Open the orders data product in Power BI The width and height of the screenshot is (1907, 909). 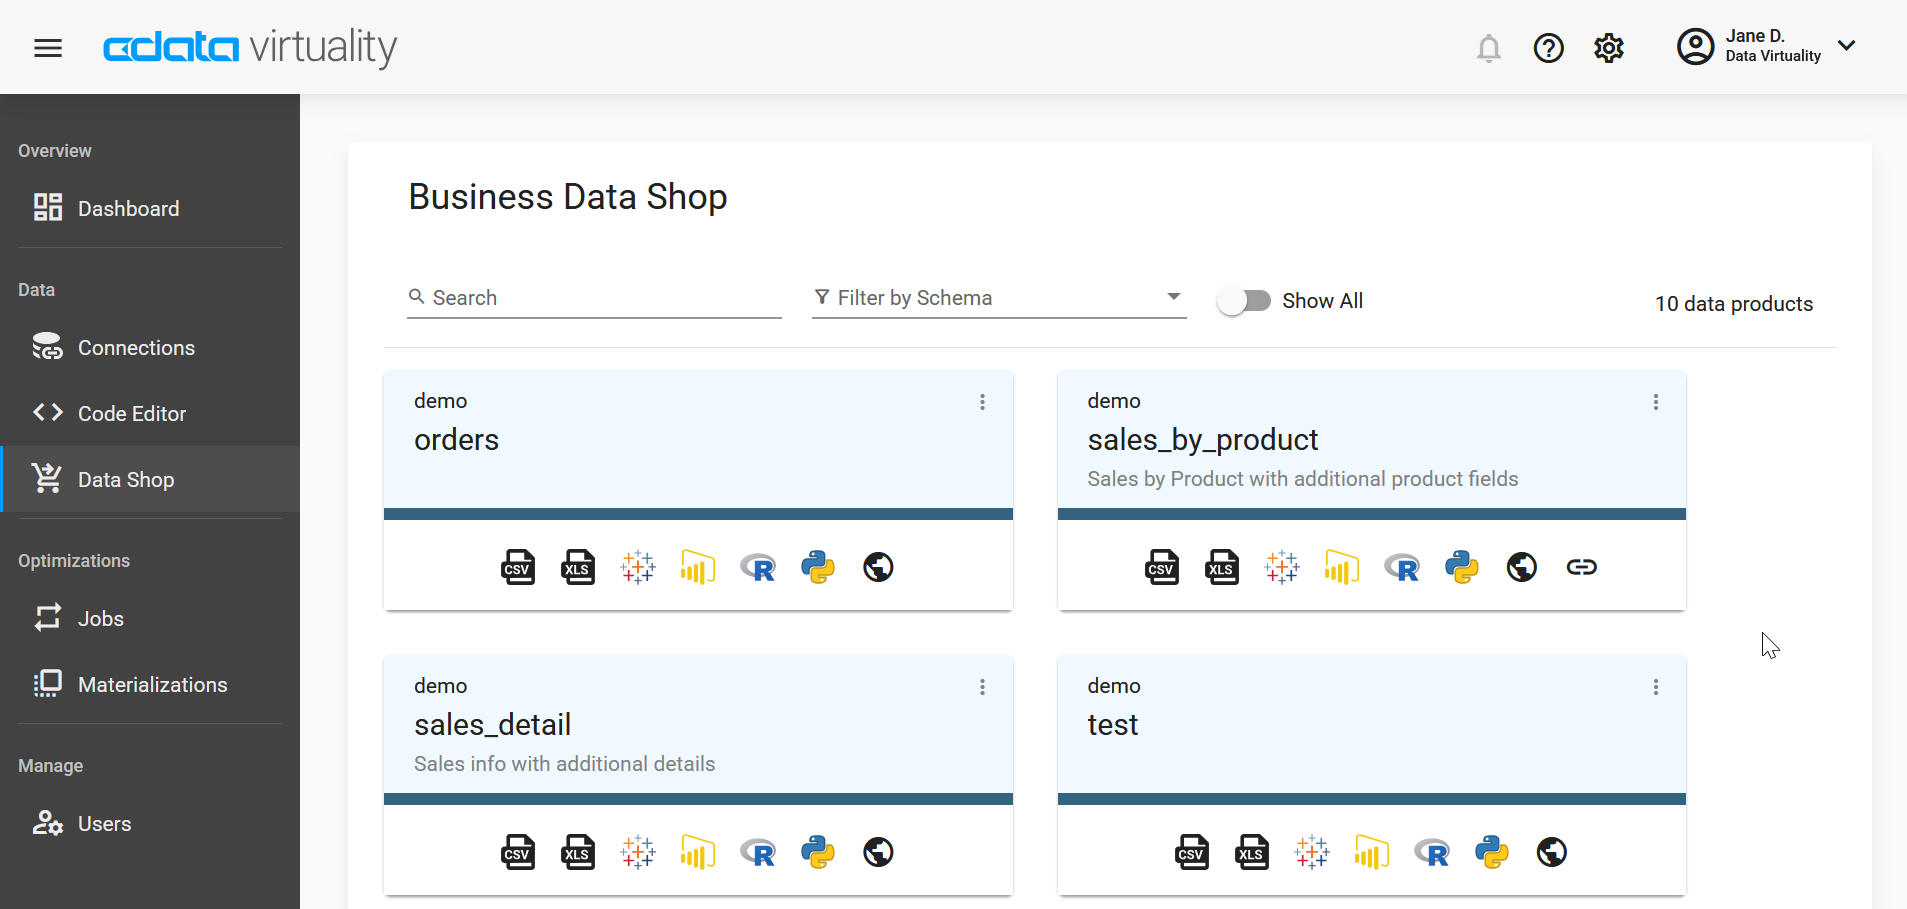(x=697, y=567)
